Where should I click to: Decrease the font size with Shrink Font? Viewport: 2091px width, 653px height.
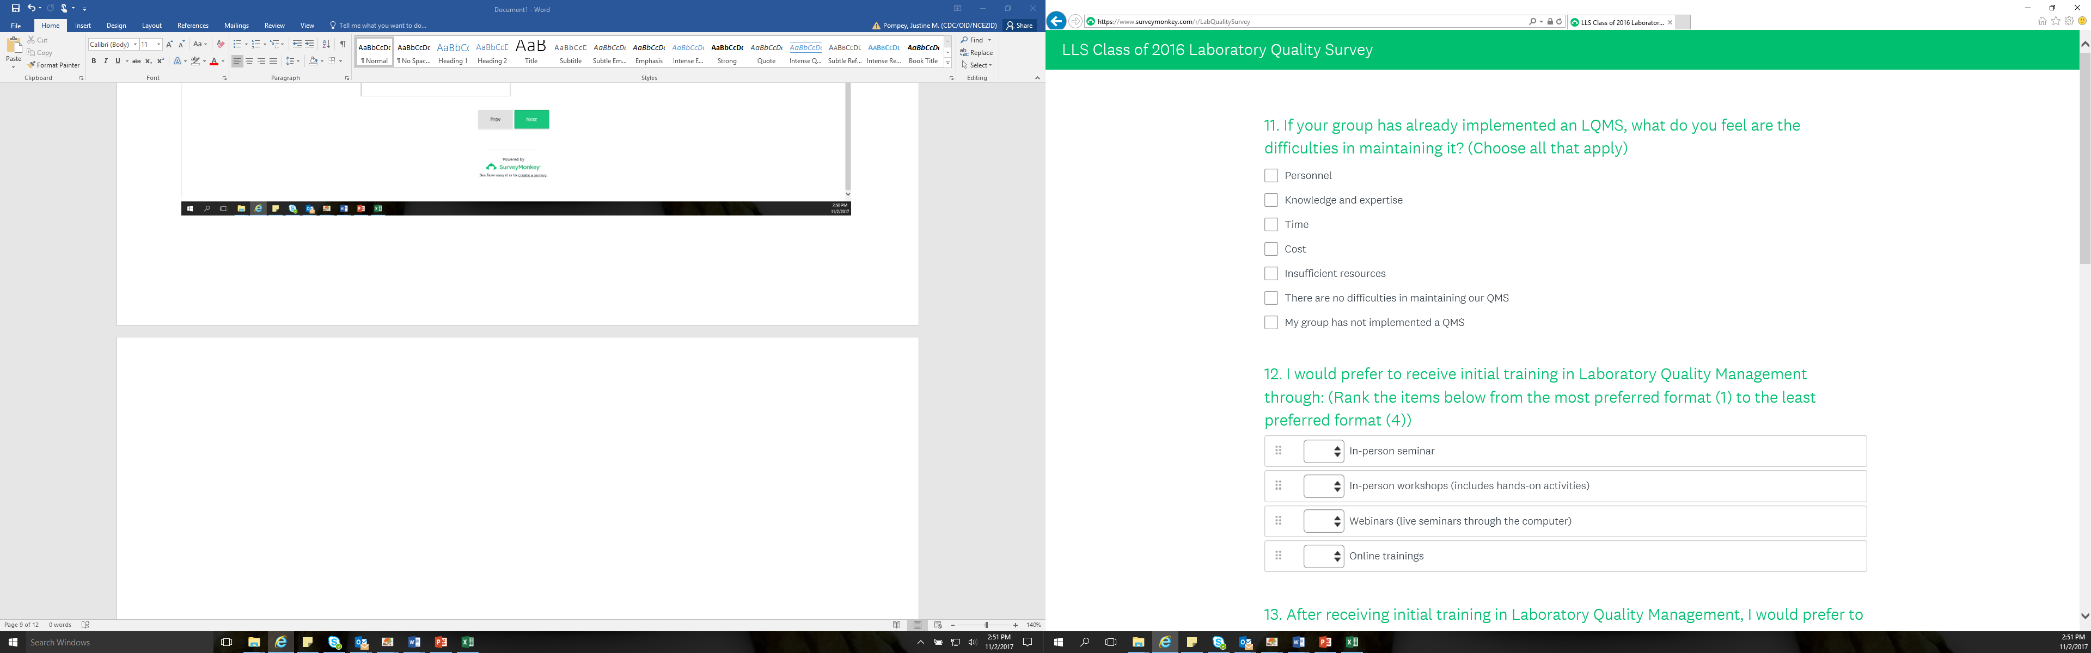[181, 44]
